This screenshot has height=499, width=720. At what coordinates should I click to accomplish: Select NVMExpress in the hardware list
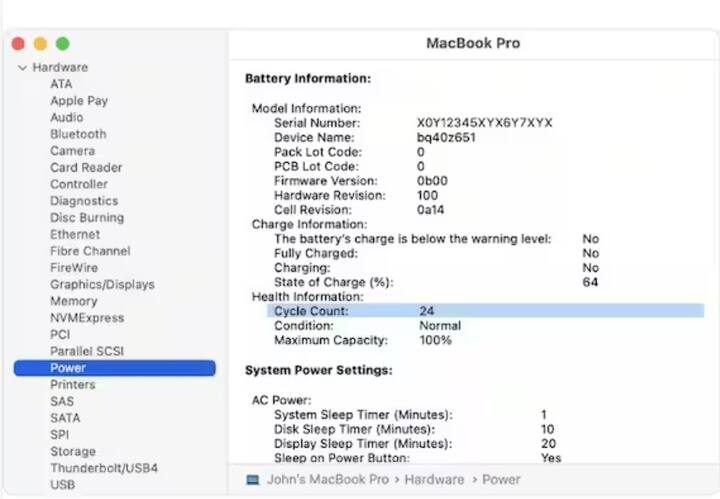[x=87, y=318]
